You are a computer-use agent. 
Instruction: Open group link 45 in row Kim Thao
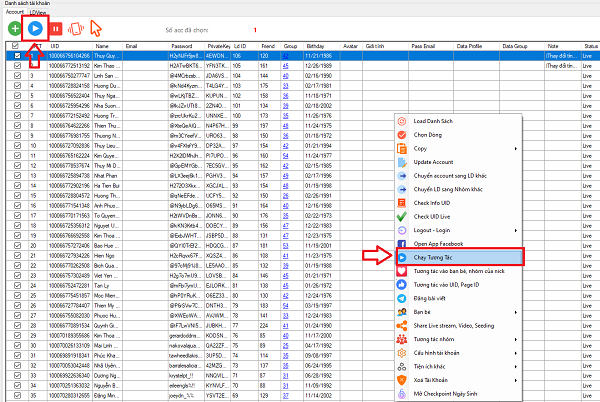(x=285, y=66)
